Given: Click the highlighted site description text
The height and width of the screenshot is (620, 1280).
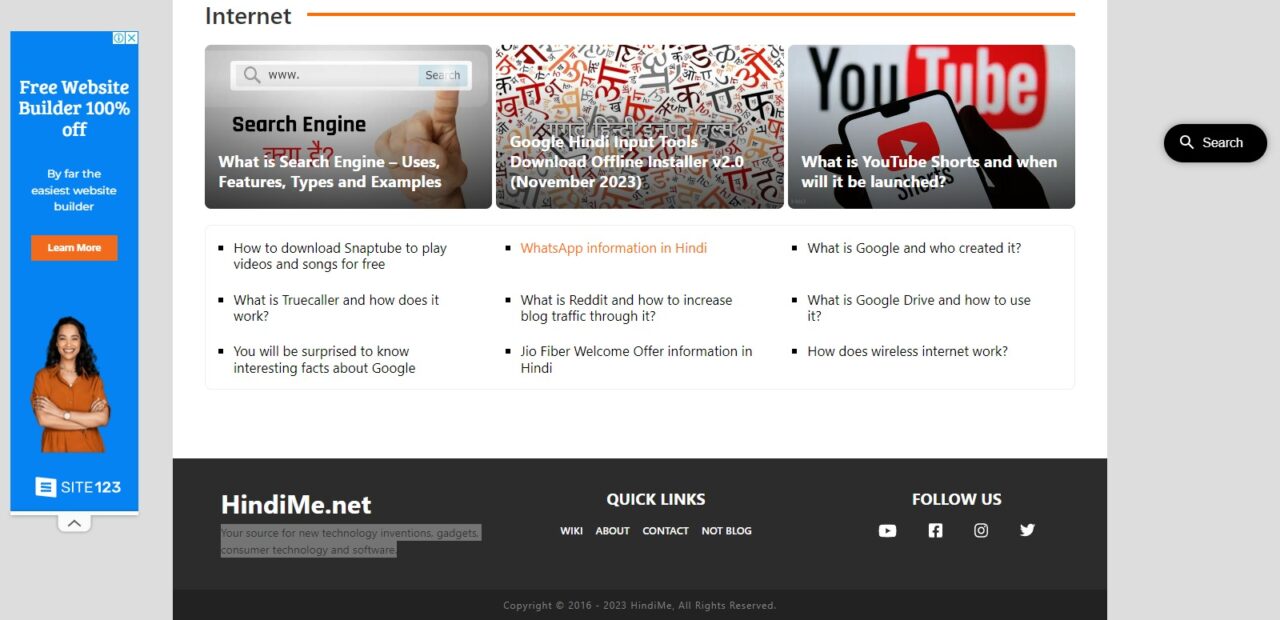Looking at the screenshot, I should tap(351, 541).
